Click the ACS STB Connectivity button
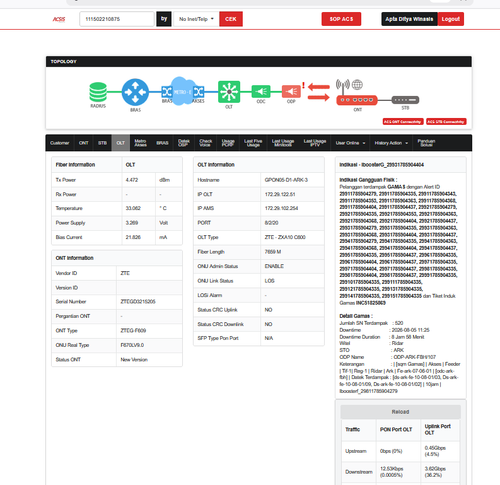The width and height of the screenshot is (500, 485). coord(446,122)
